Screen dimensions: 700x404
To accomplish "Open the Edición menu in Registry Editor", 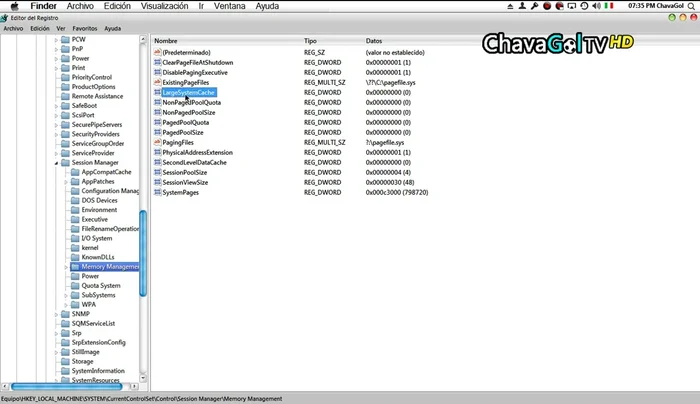I will click(40, 28).
